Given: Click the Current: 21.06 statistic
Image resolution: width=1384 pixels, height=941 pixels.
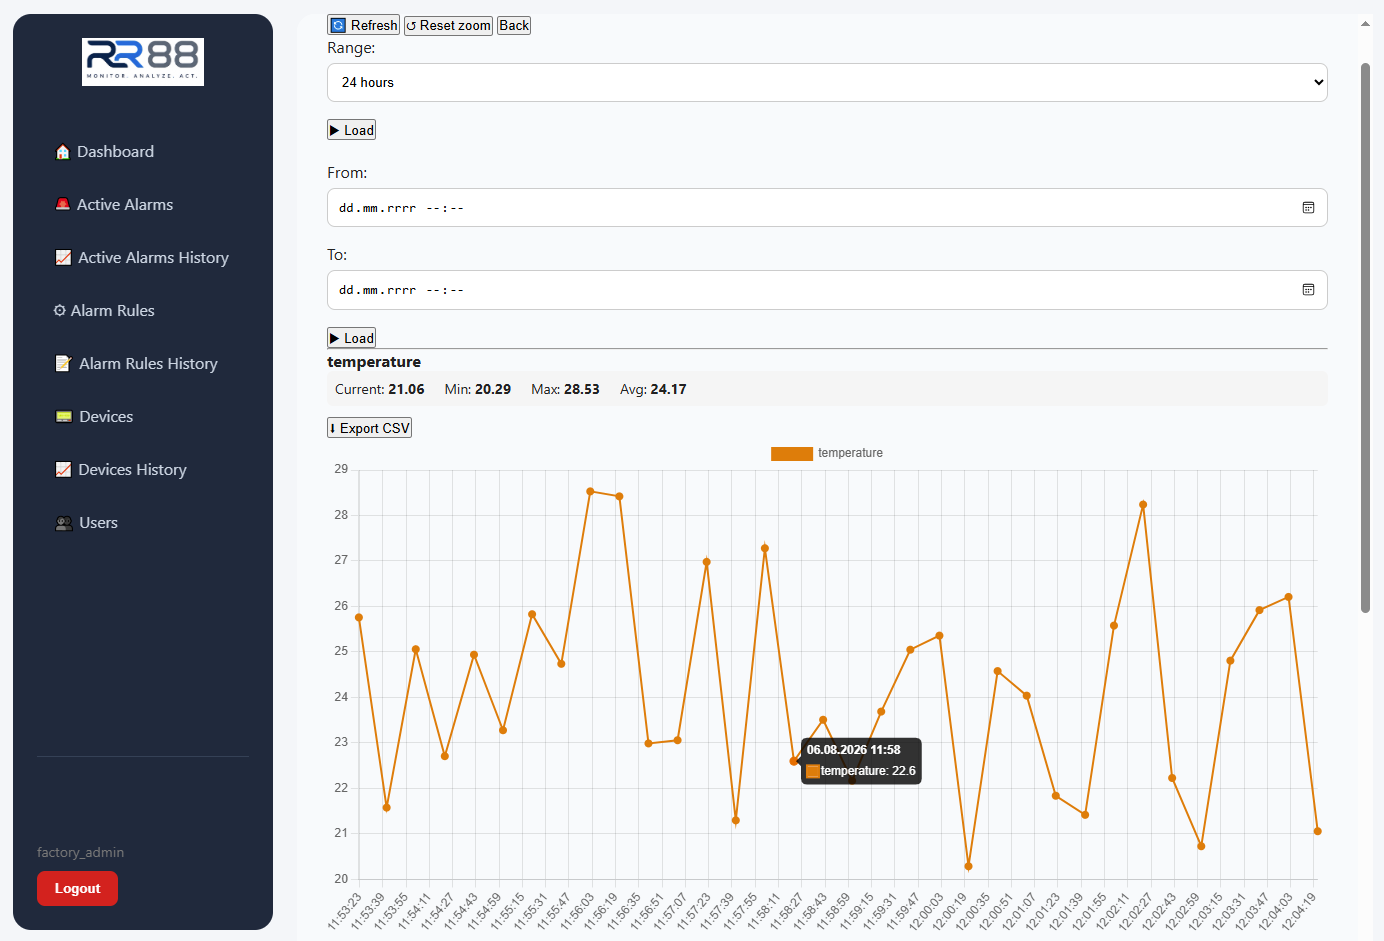Looking at the screenshot, I should click(x=379, y=389).
